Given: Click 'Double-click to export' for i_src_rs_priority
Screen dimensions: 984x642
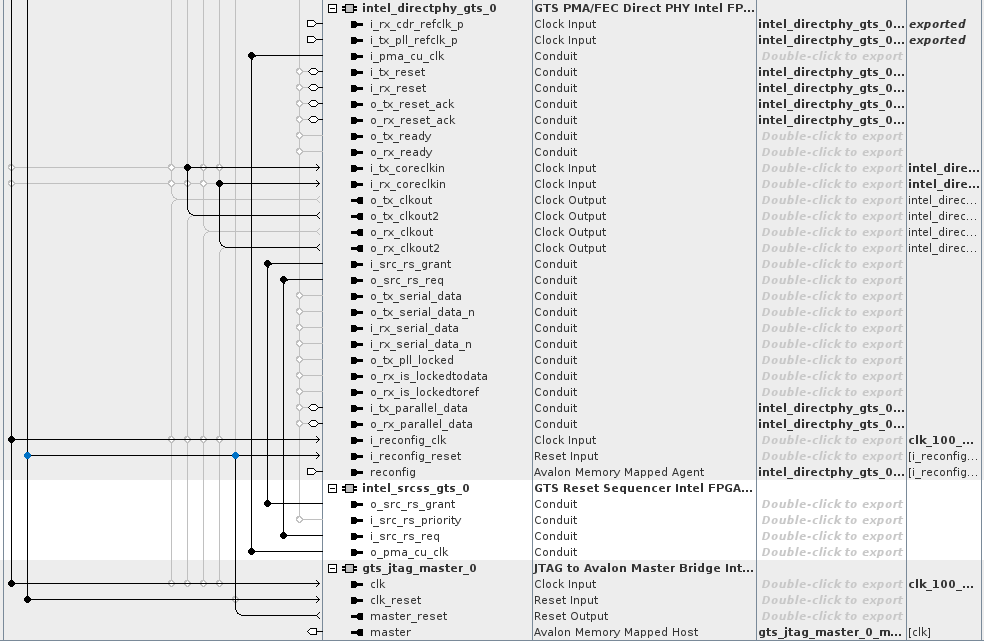Looking at the screenshot, I should click(x=832, y=520).
